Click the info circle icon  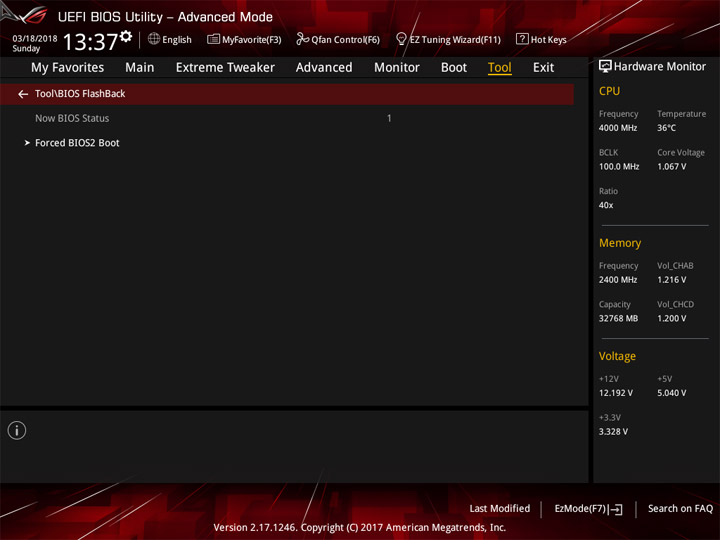click(x=17, y=430)
